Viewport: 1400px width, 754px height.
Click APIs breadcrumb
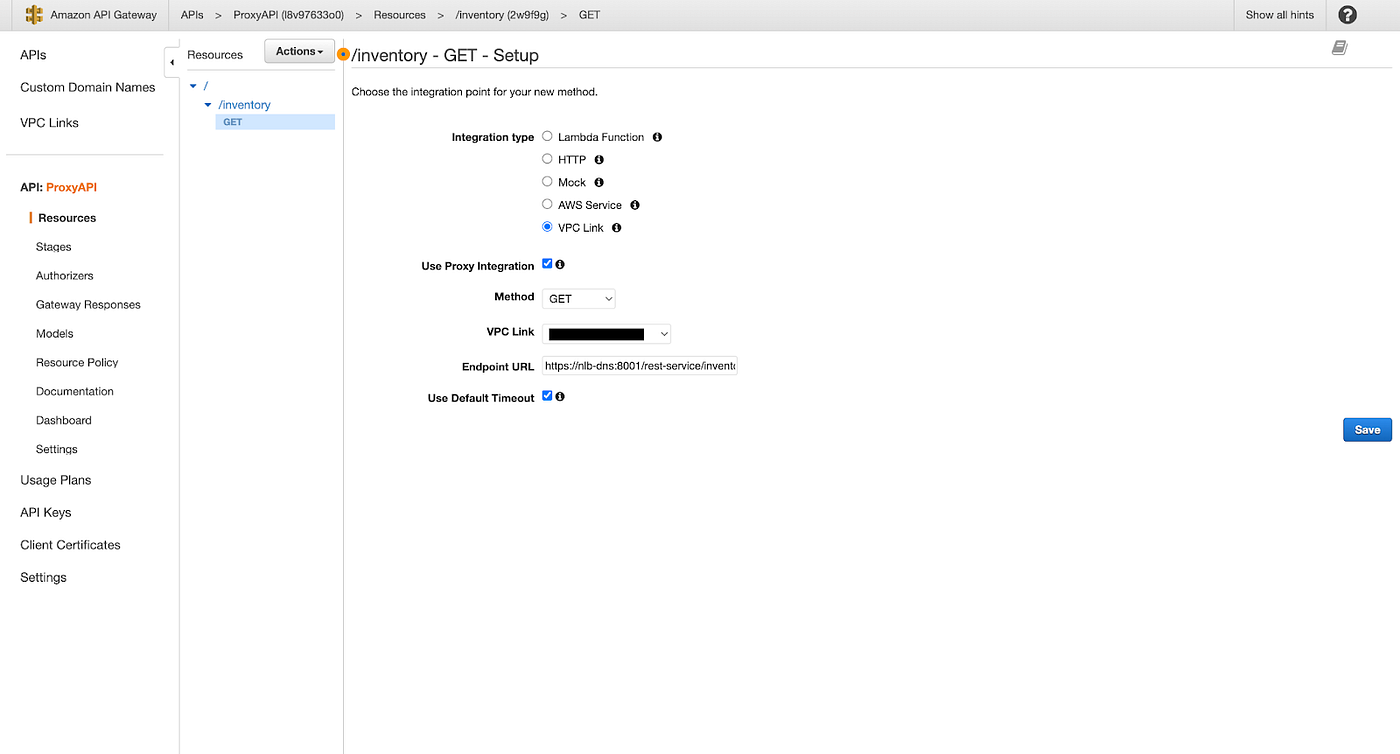coord(192,15)
